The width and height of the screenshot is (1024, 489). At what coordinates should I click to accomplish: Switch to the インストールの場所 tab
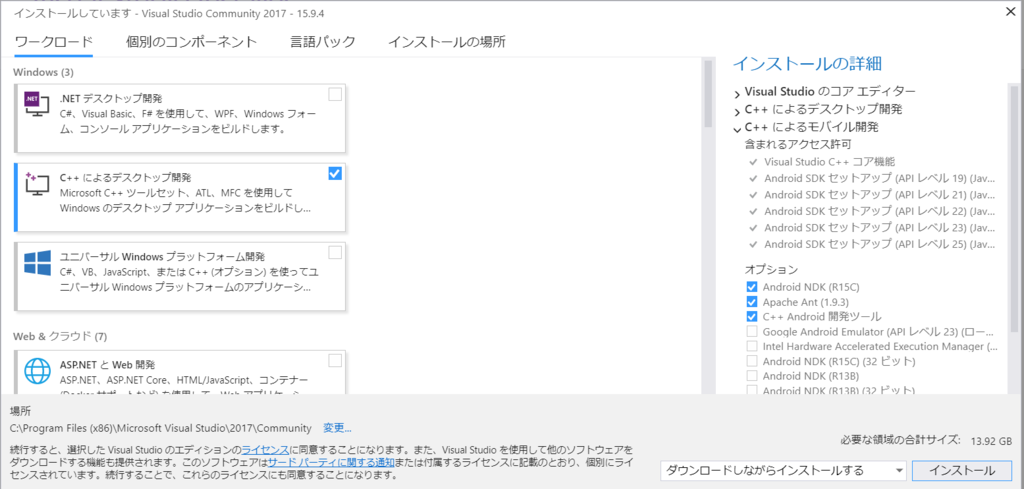pyautogui.click(x=447, y=42)
